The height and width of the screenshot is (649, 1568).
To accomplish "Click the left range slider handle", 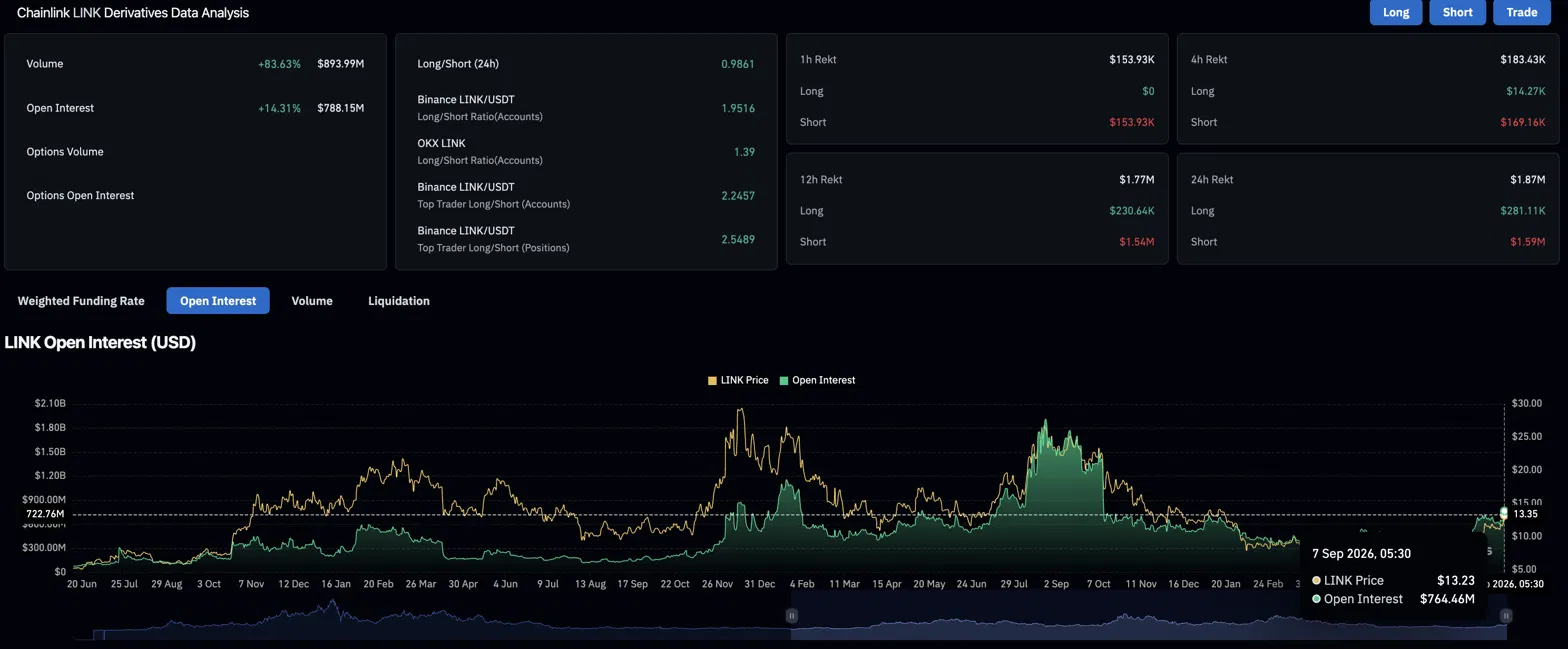I will (791, 616).
